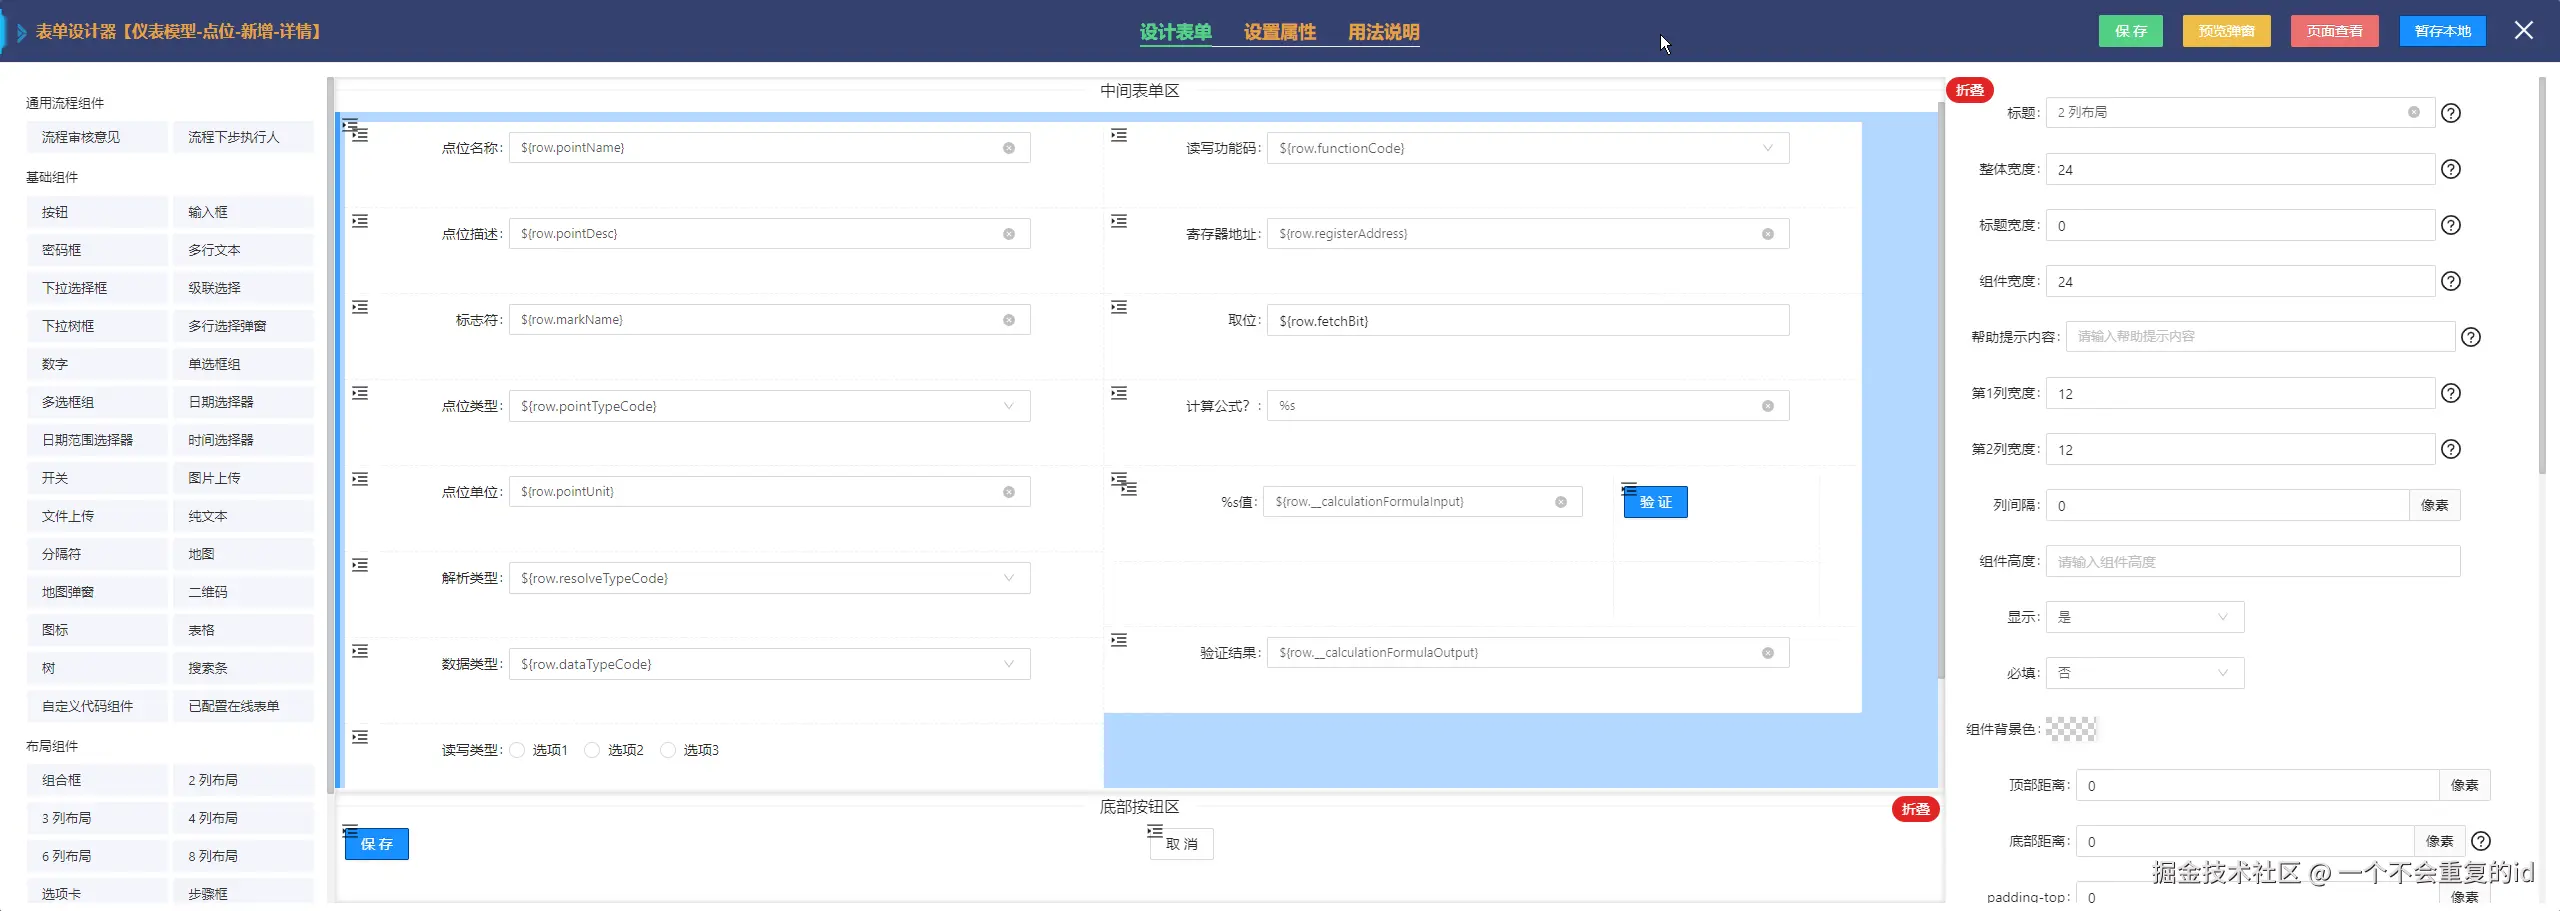Open the 显示 dropdown in properties panel
Image resolution: width=2560 pixels, height=911 pixels.
coord(2145,617)
